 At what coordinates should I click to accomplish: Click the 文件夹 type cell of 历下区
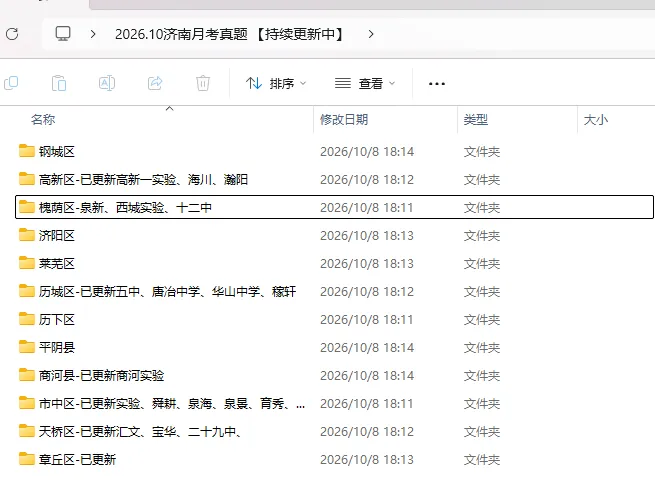[x=482, y=319]
